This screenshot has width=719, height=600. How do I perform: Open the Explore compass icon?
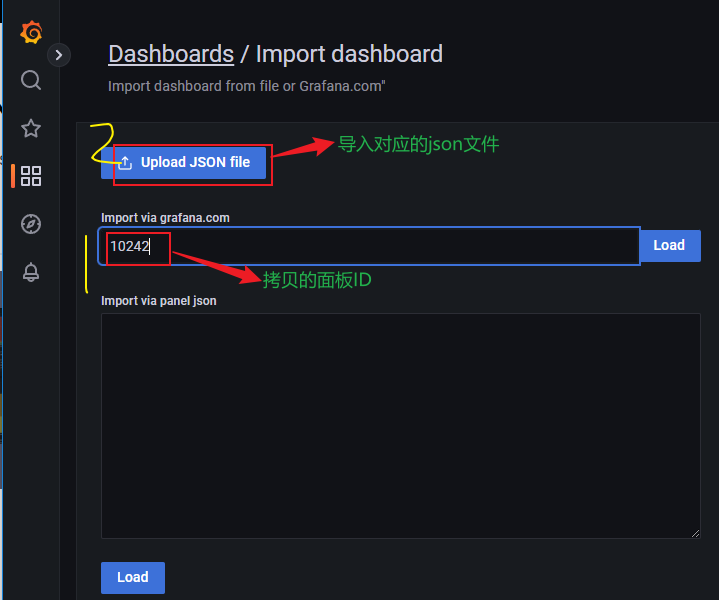click(31, 224)
